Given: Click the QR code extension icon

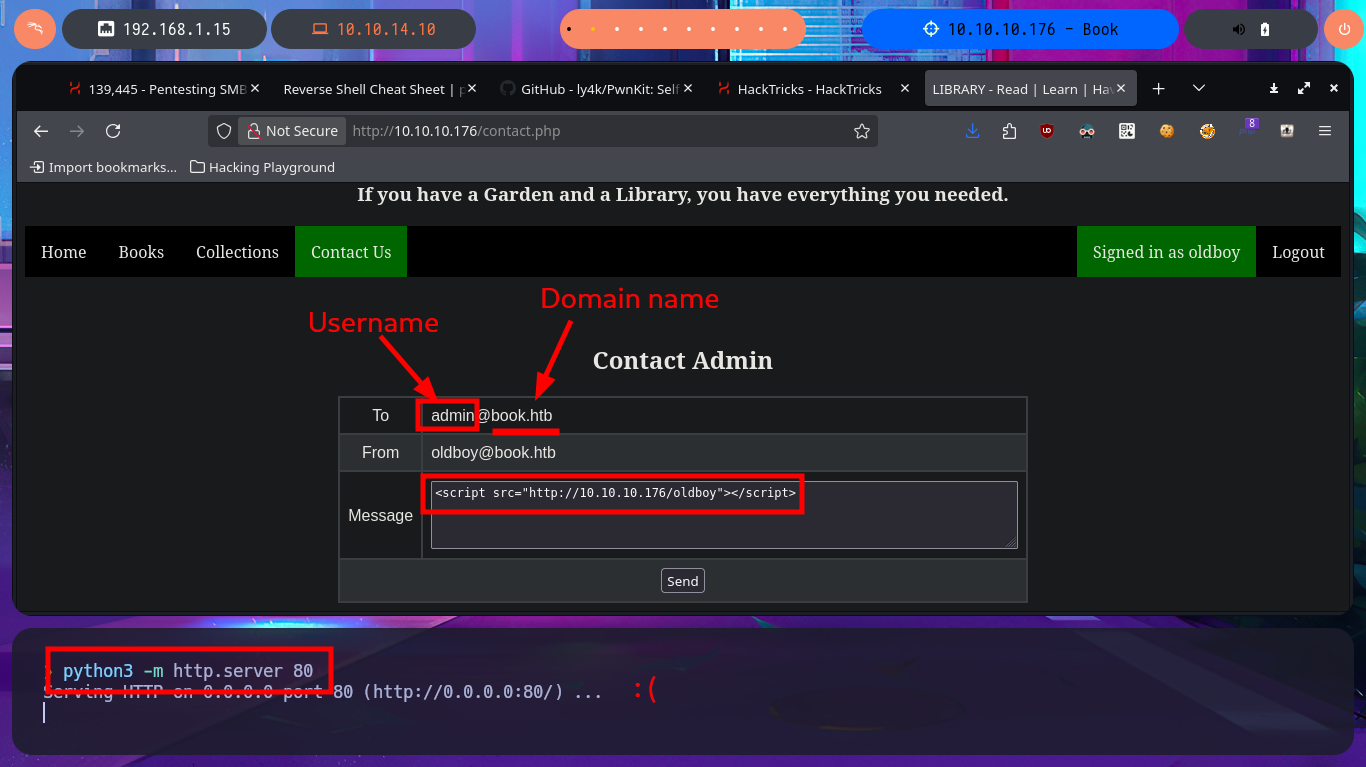Looking at the screenshot, I should coord(1127,131).
